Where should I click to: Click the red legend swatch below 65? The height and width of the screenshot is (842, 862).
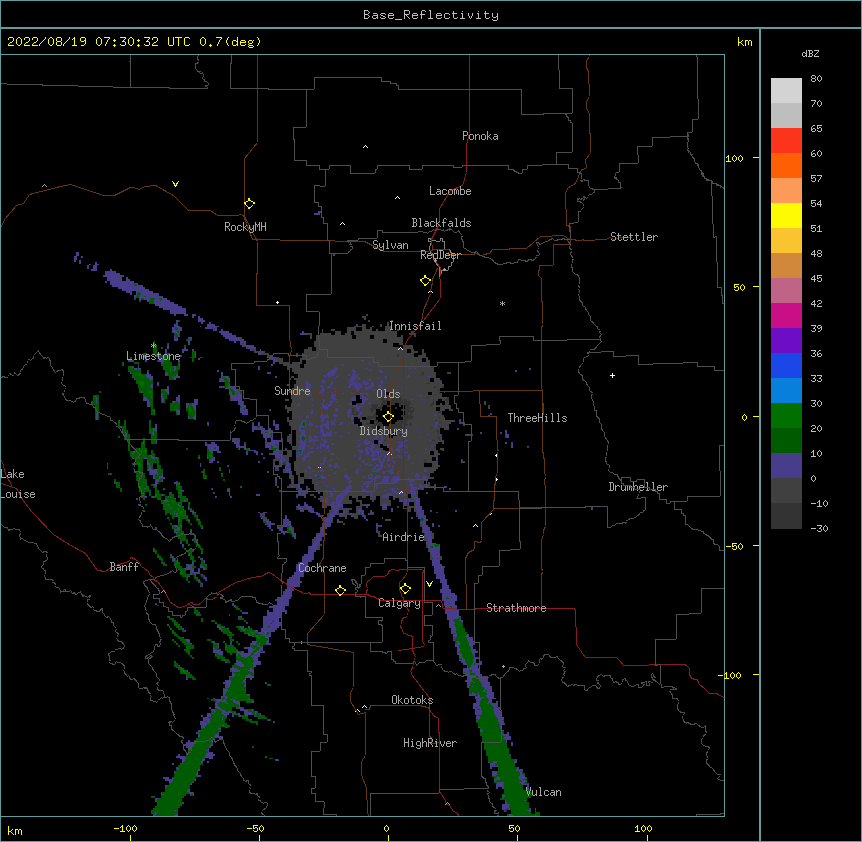click(786, 141)
